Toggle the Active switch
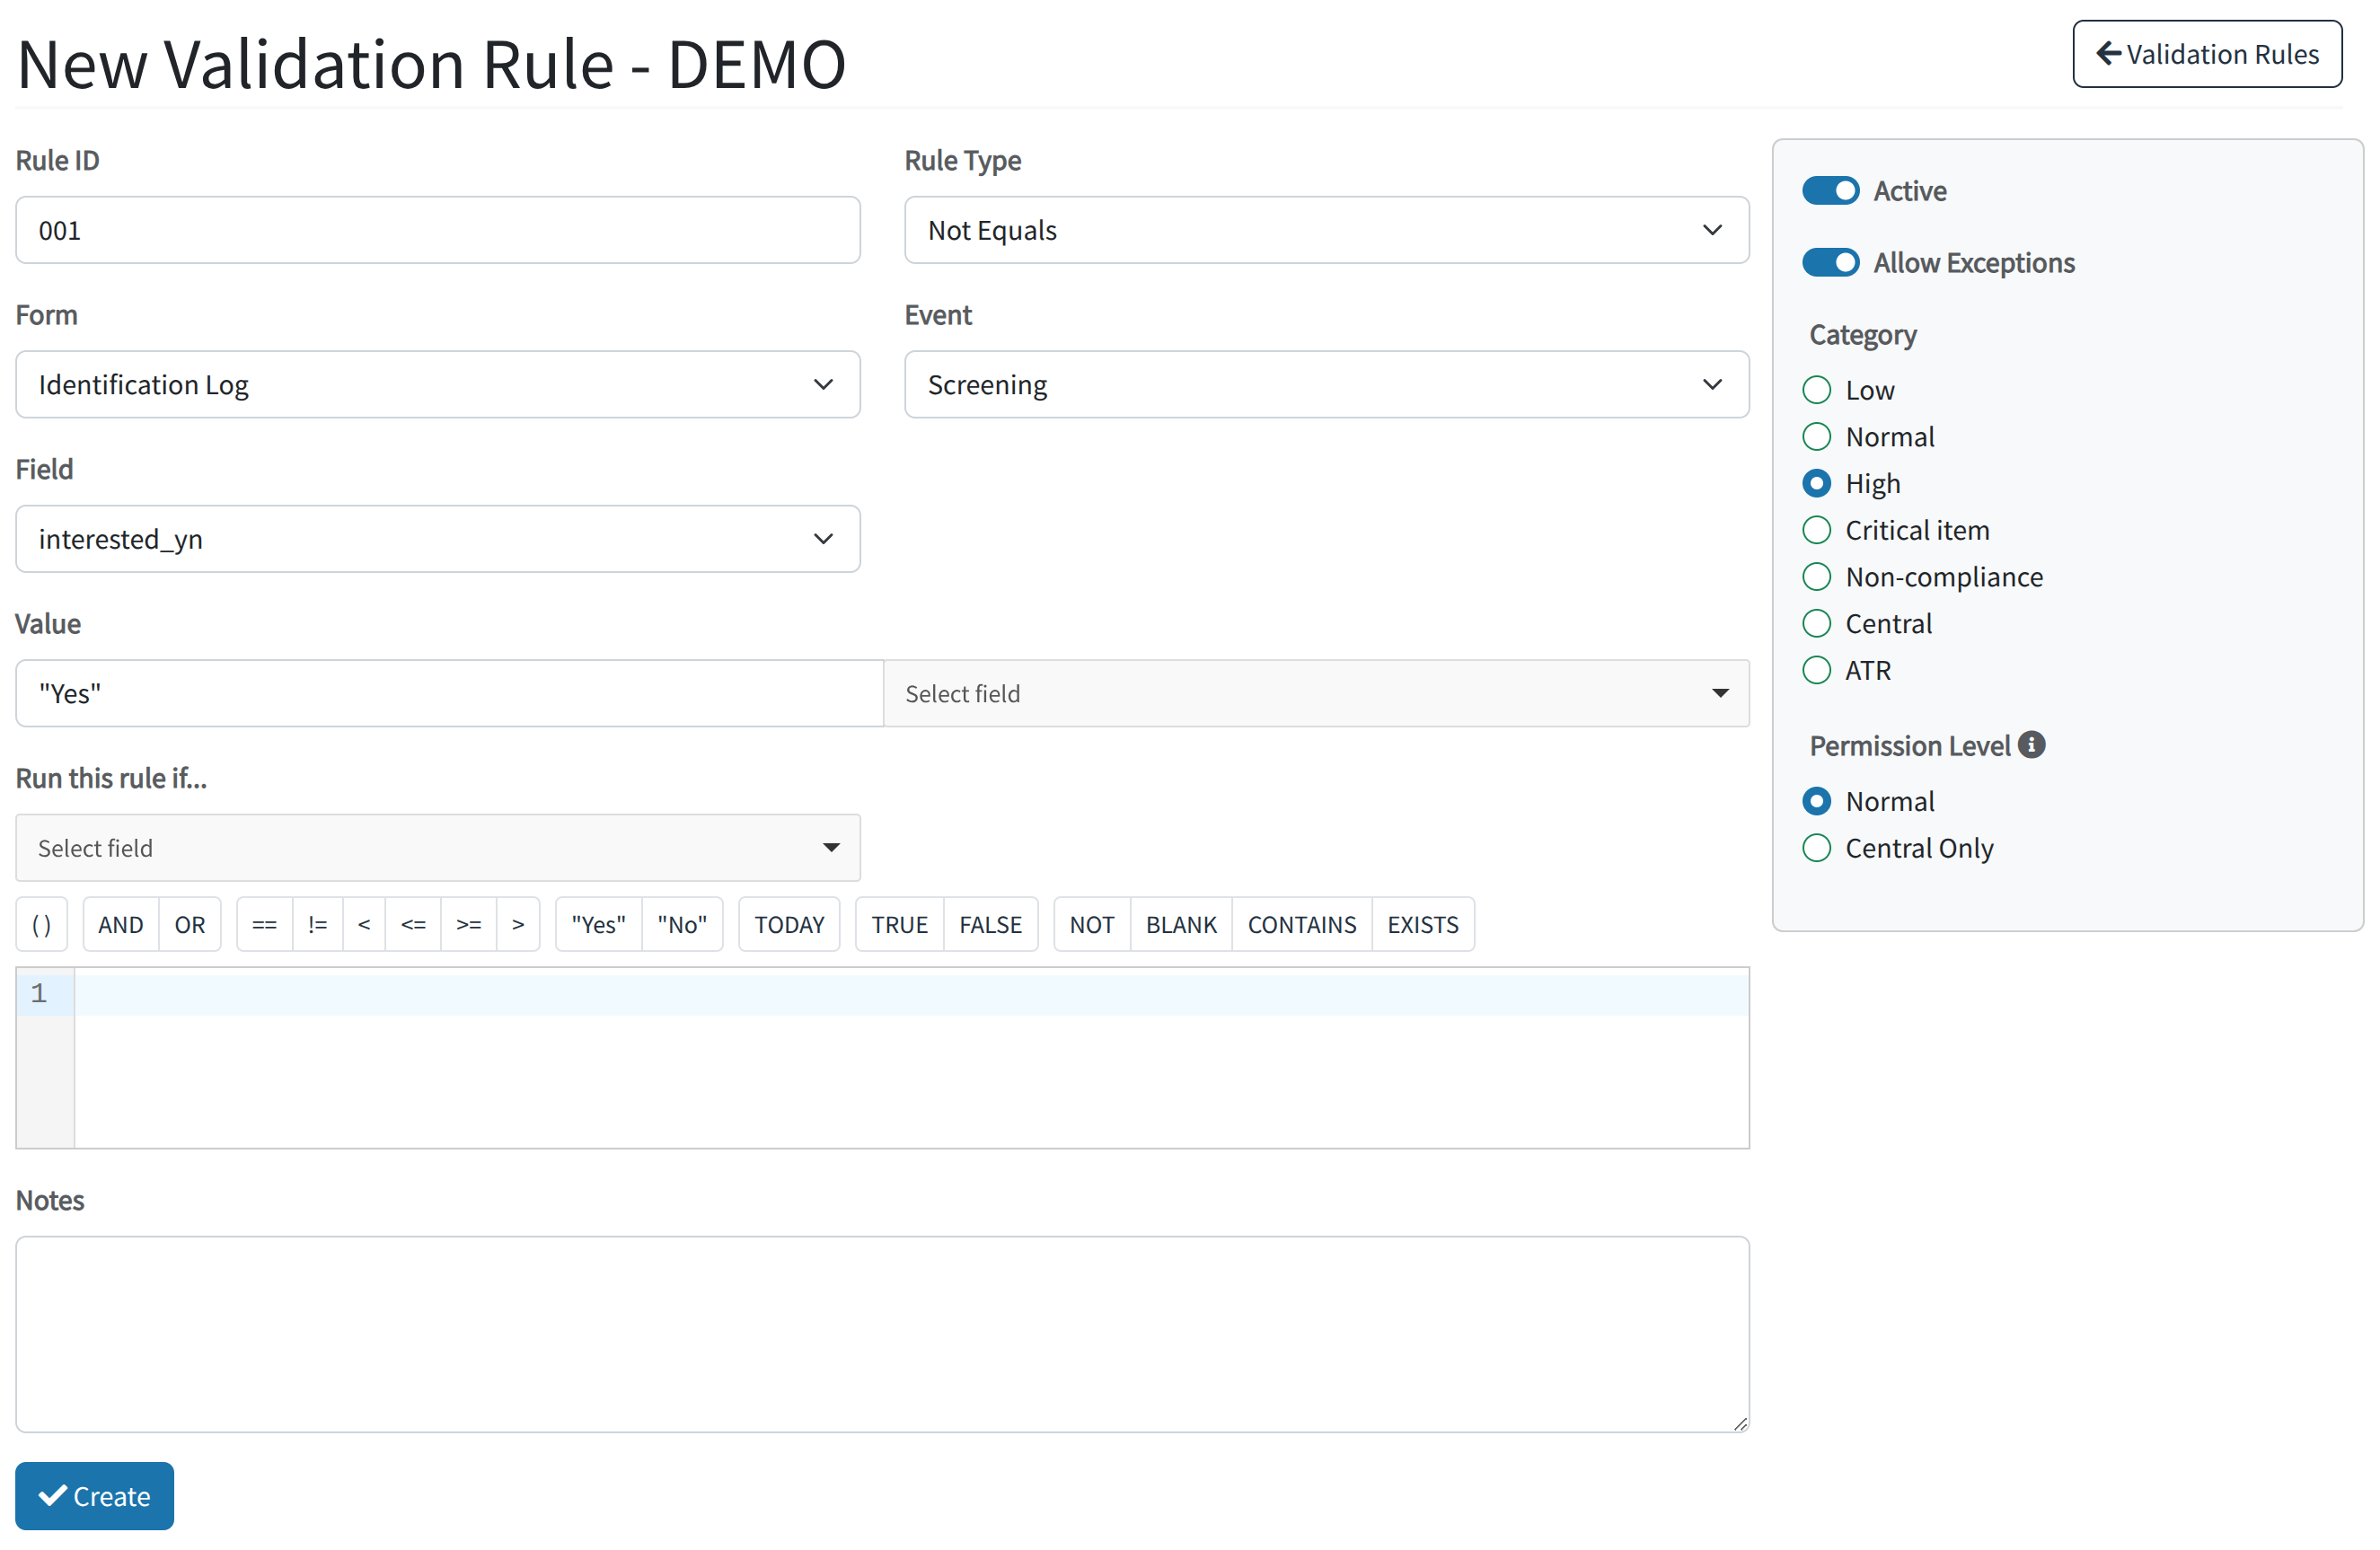Image resolution: width=2380 pixels, height=1550 pixels. (1830, 191)
